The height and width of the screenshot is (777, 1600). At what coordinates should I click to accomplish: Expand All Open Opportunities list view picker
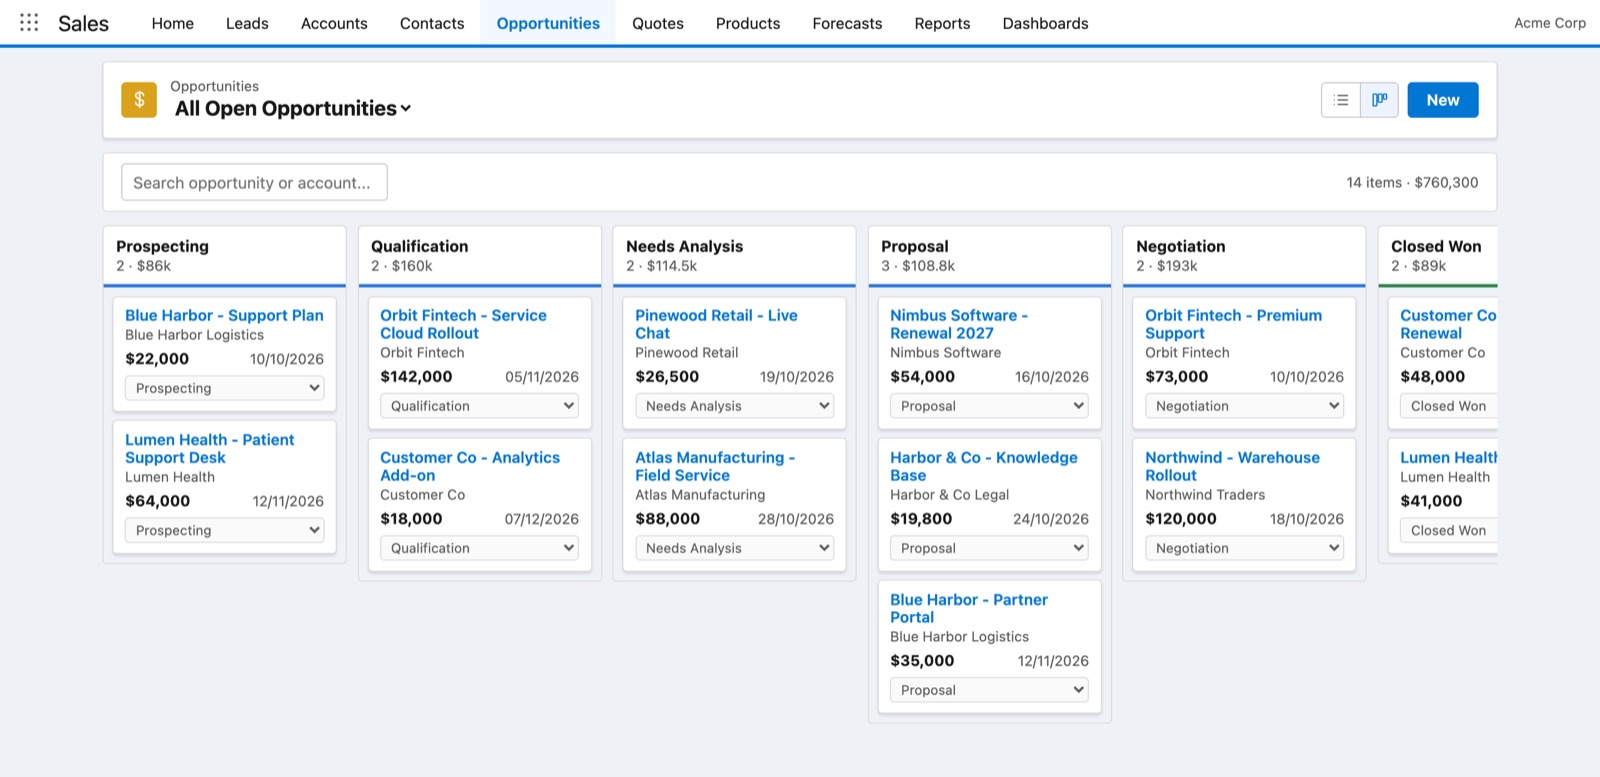click(292, 109)
